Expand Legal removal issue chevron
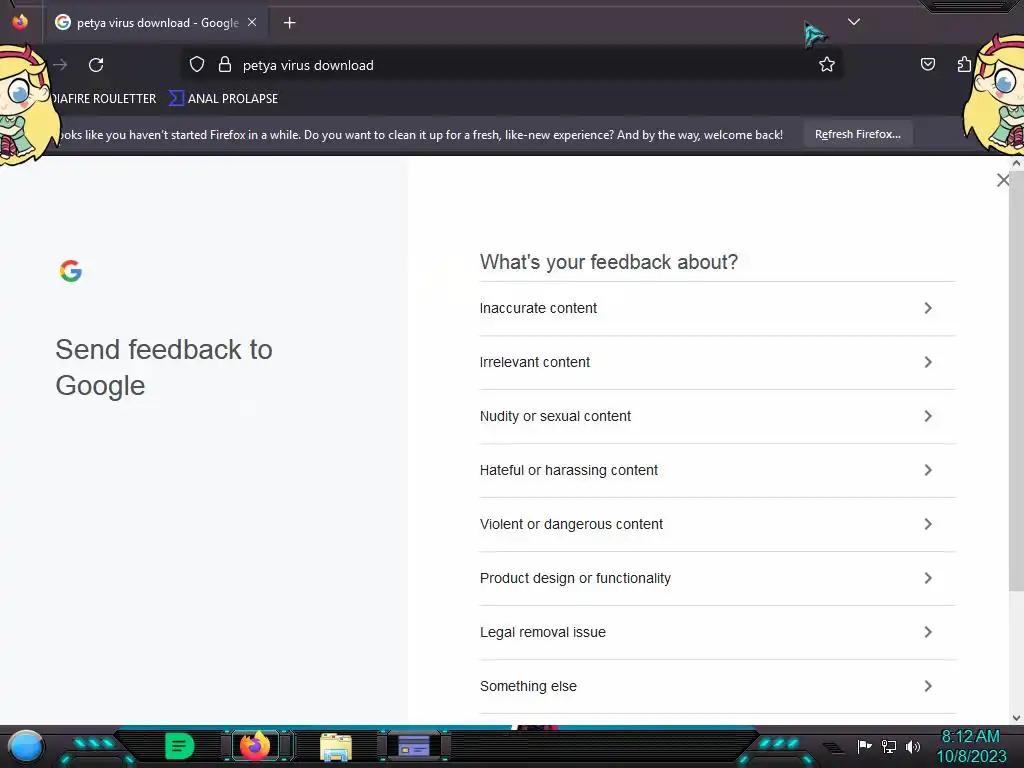The image size is (1024, 768). click(x=928, y=632)
